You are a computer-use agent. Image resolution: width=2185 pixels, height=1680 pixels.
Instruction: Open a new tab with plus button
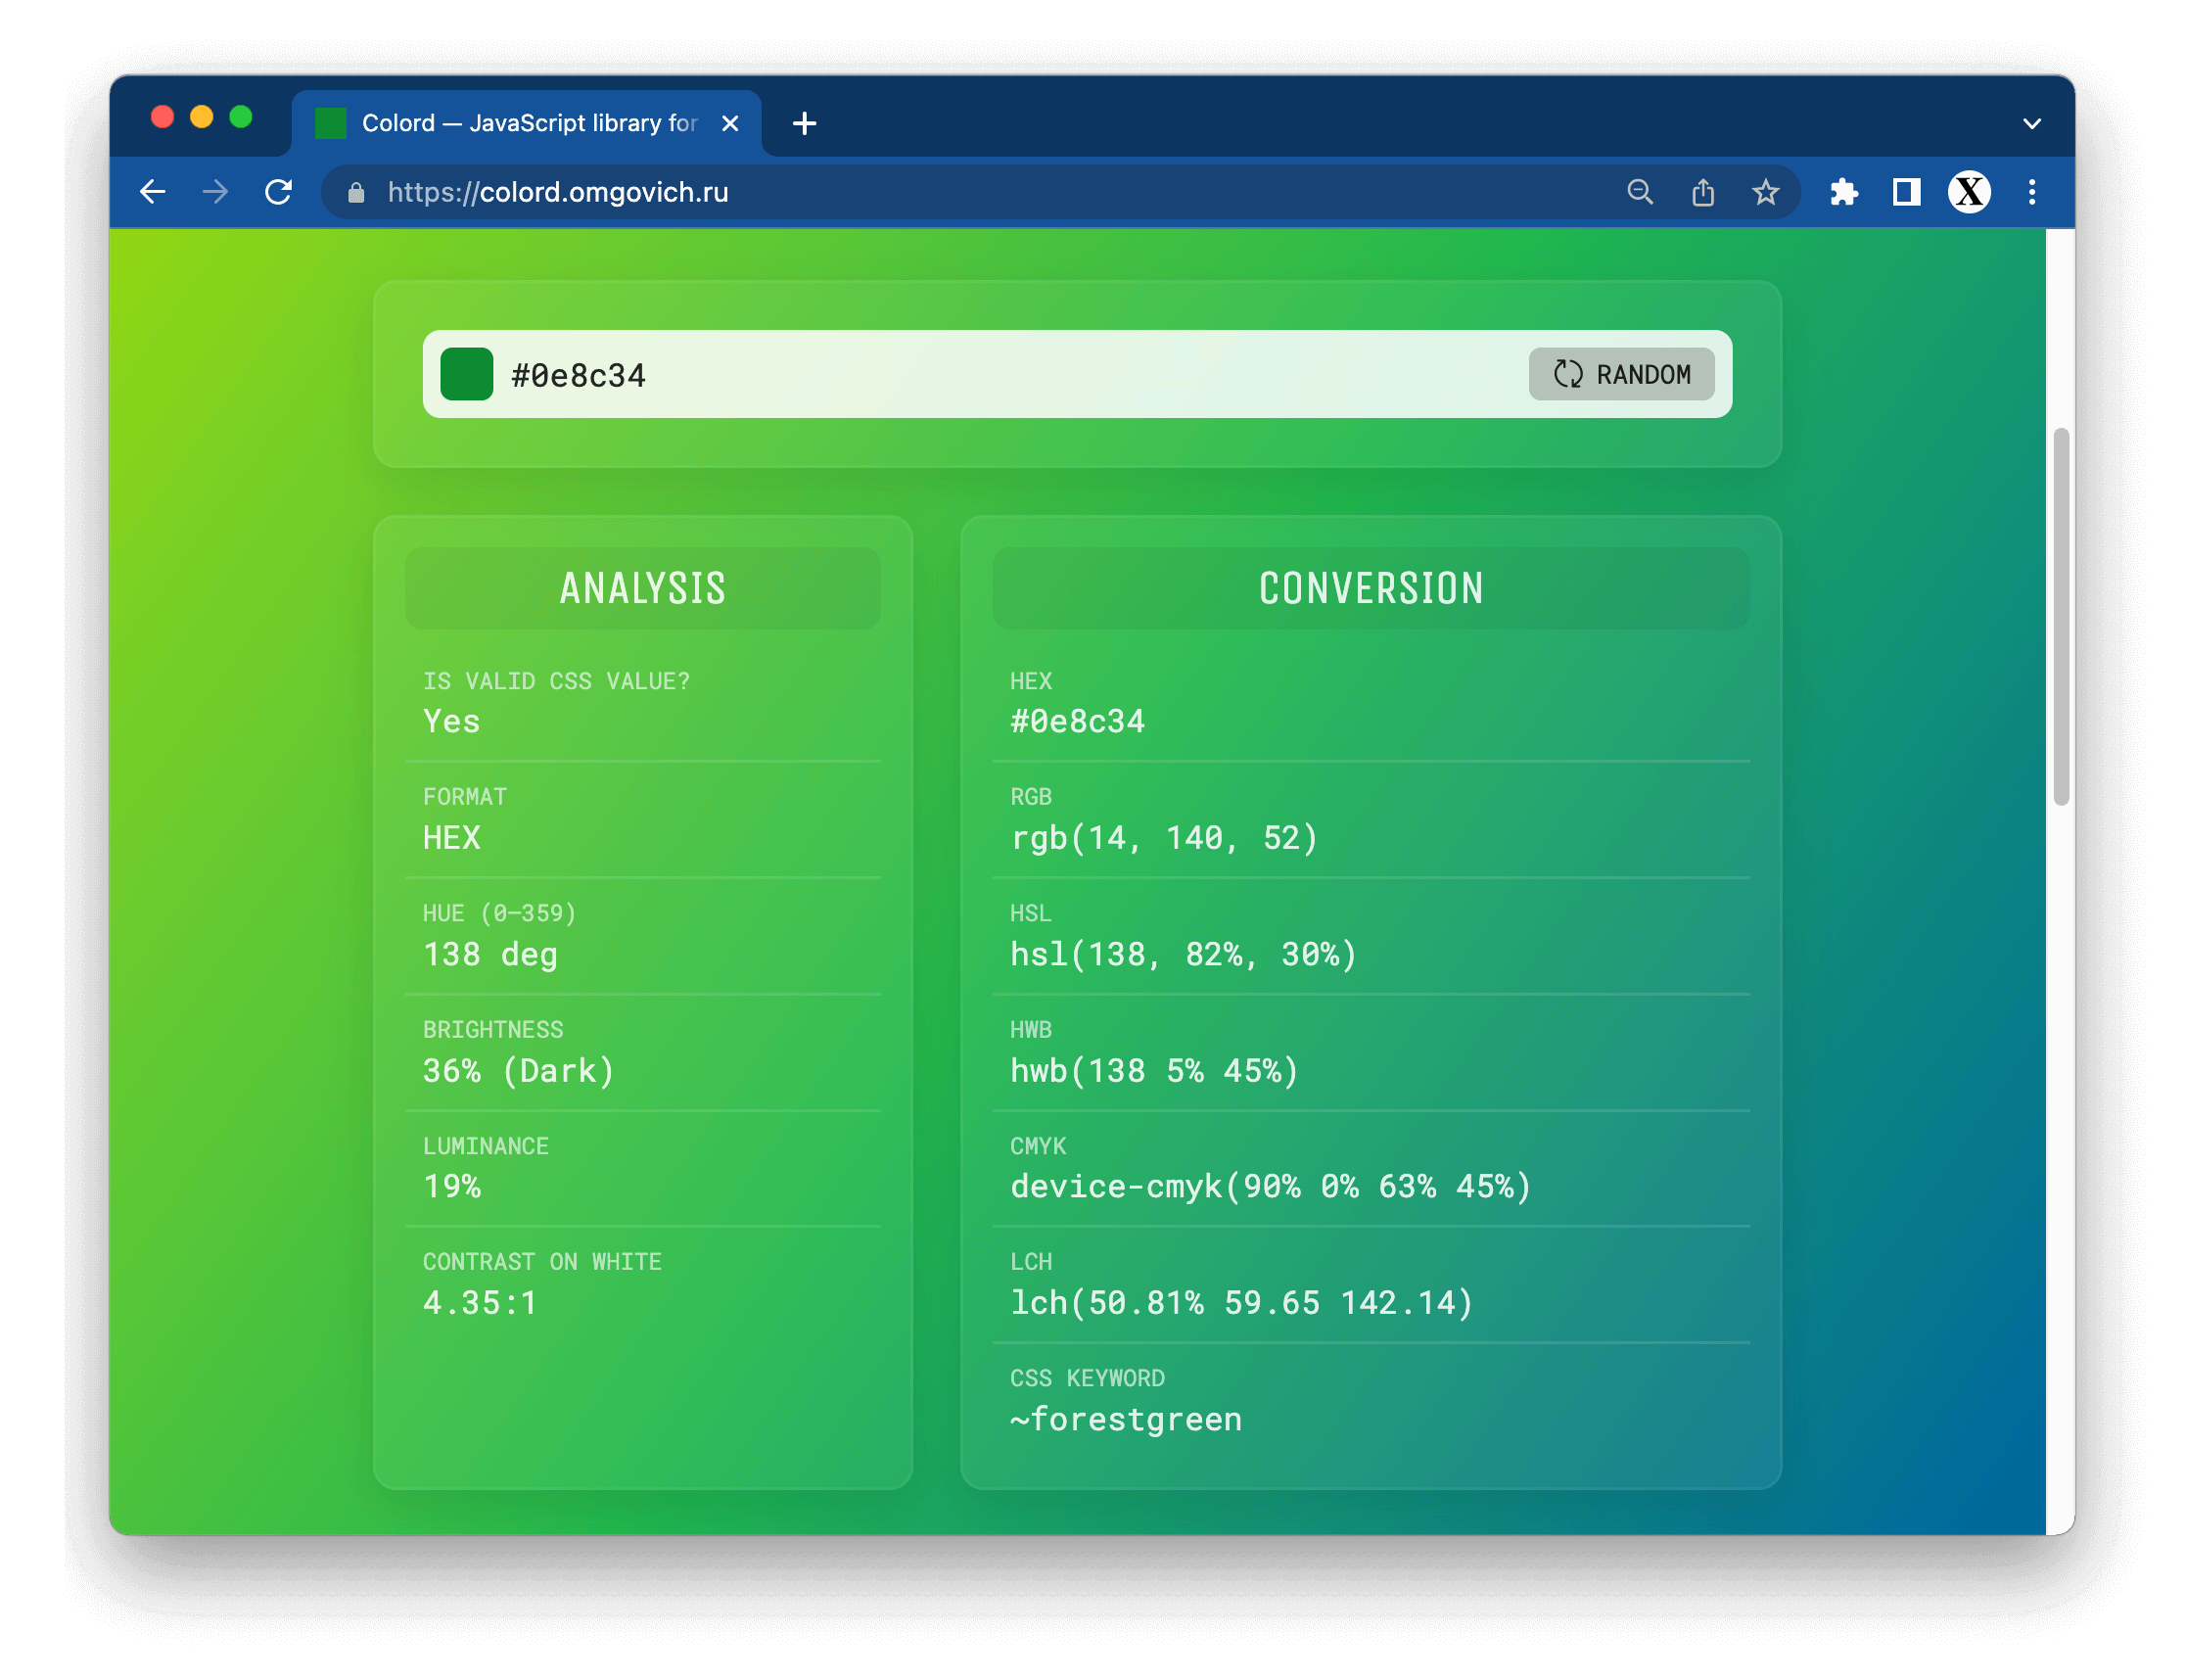pyautogui.click(x=804, y=124)
